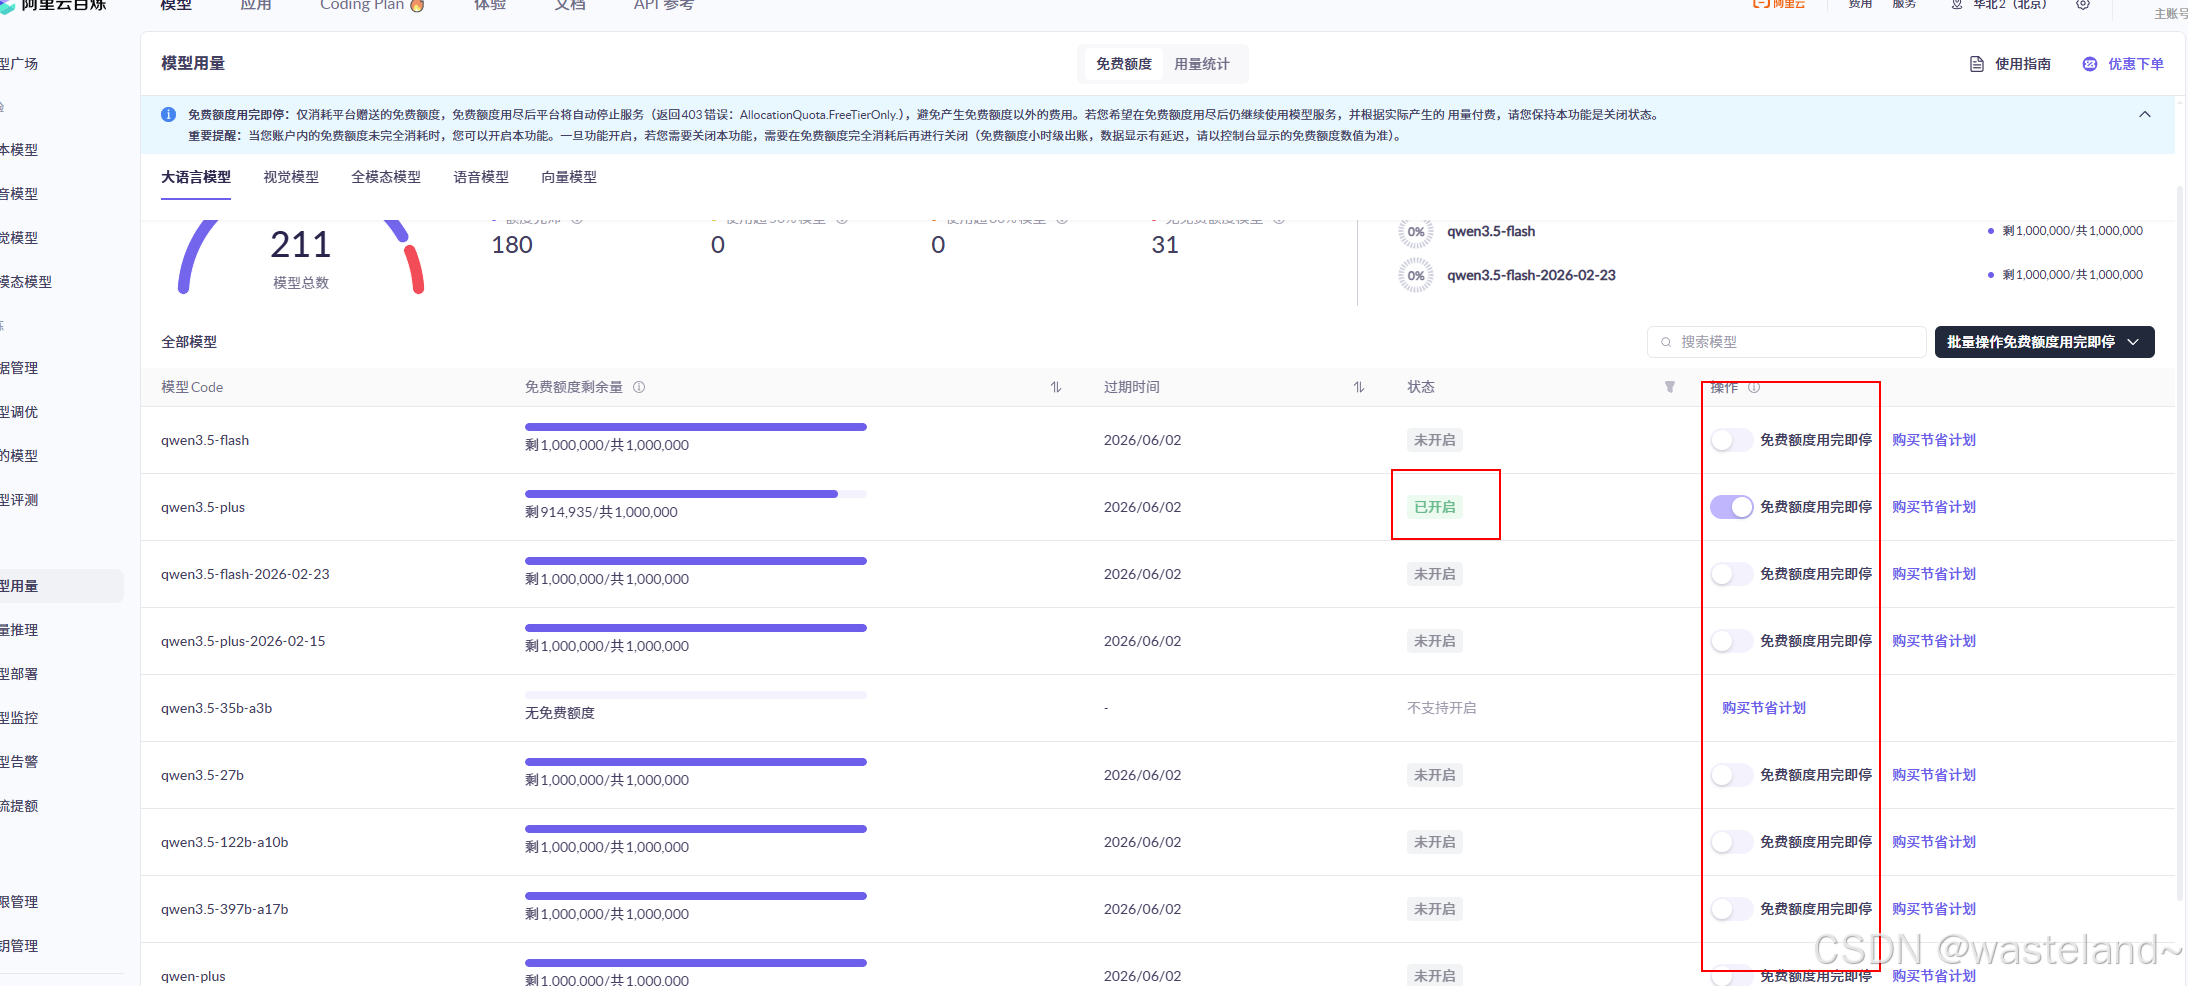Click 购买节省计划 for qwen3.5-flash
The image size is (2188, 986).
1934,440
